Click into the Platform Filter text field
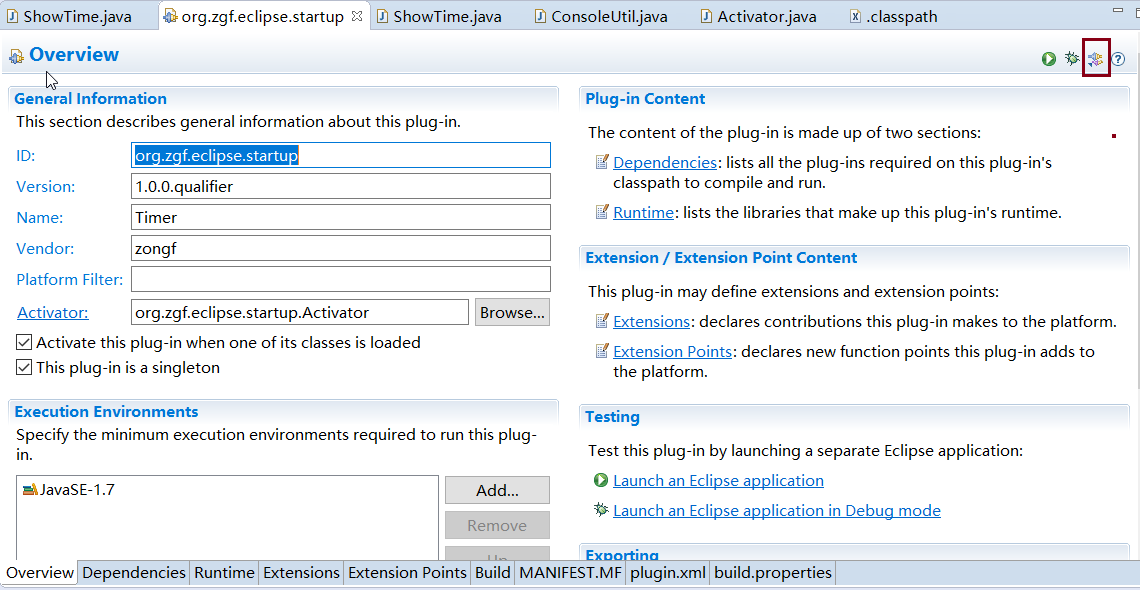The image size is (1140, 590). tap(340, 279)
